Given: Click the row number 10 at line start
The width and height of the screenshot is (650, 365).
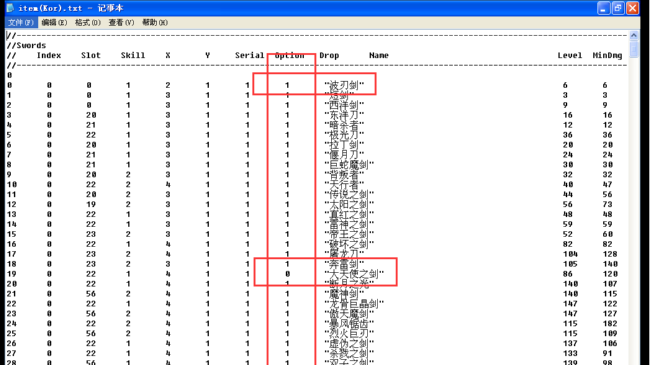Looking at the screenshot, I should [12, 184].
